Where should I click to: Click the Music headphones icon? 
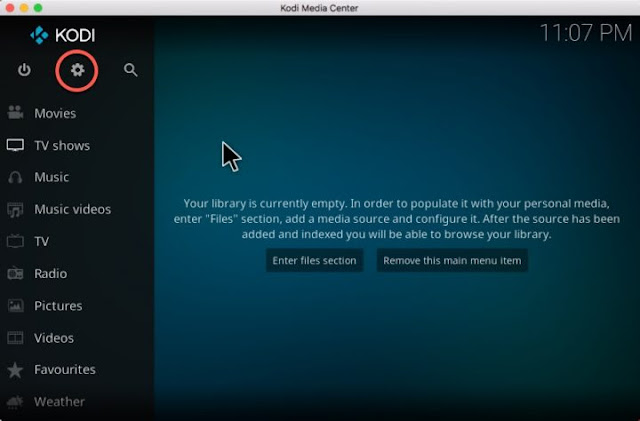pos(15,177)
